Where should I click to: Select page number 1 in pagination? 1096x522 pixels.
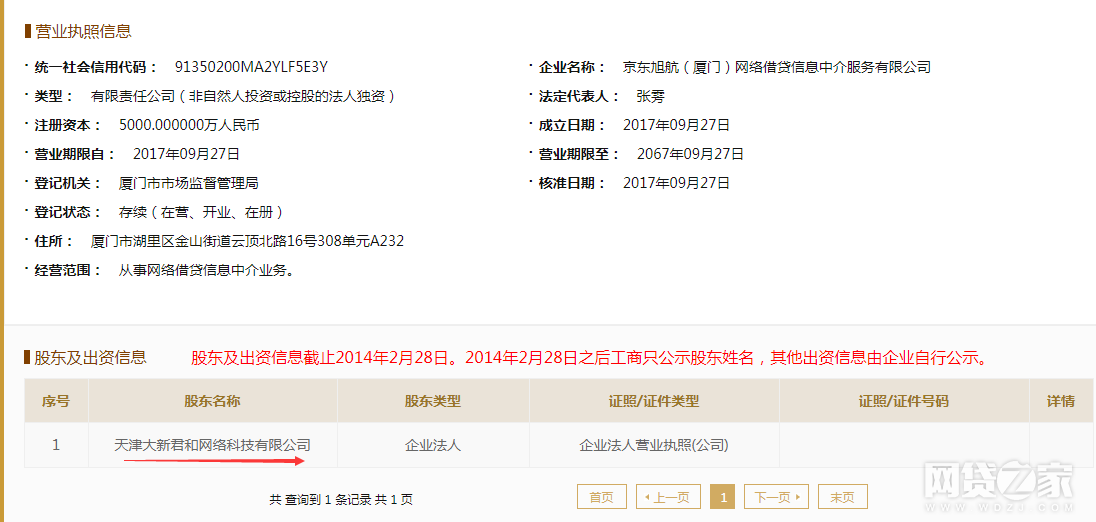pyautogui.click(x=722, y=497)
